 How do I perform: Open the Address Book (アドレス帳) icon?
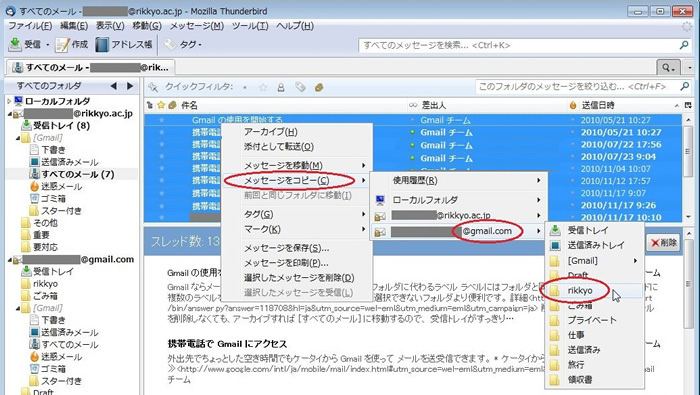[x=102, y=45]
